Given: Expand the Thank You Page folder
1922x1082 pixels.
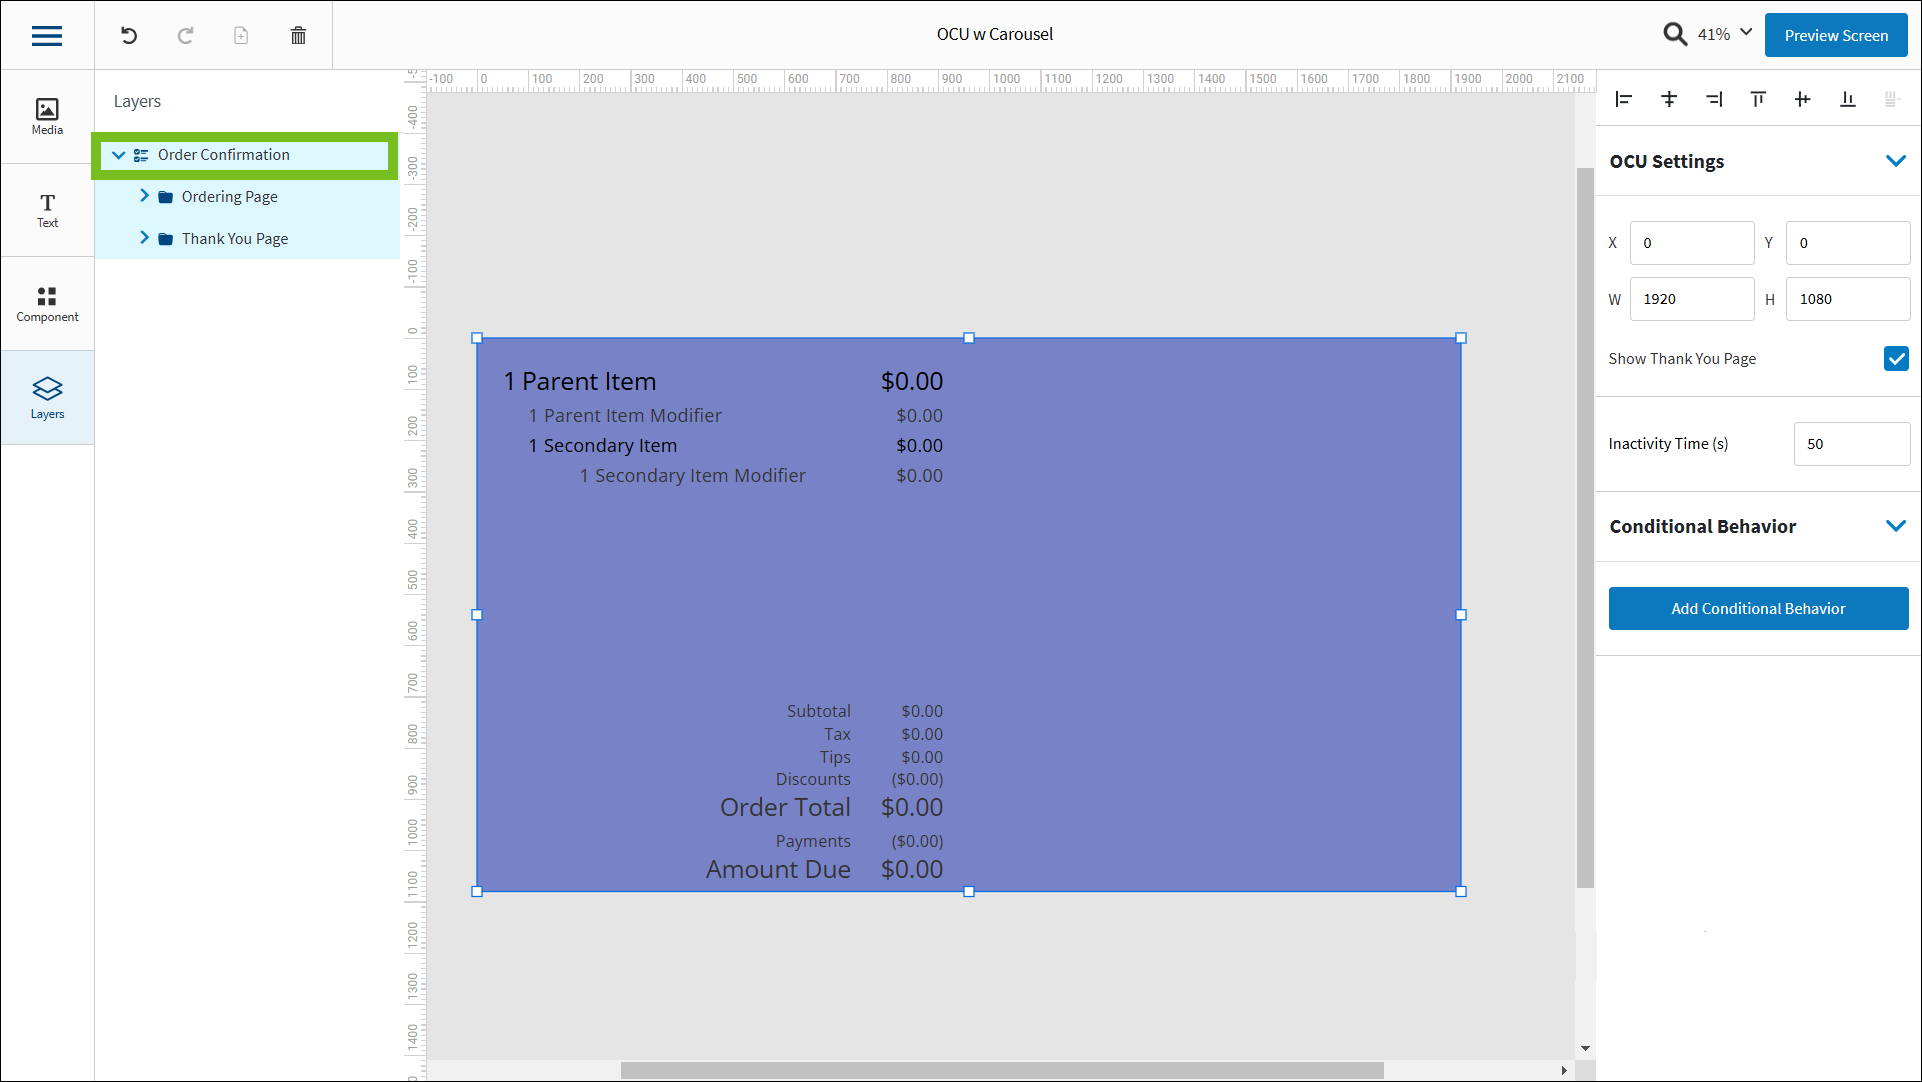Looking at the screenshot, I should tap(144, 238).
